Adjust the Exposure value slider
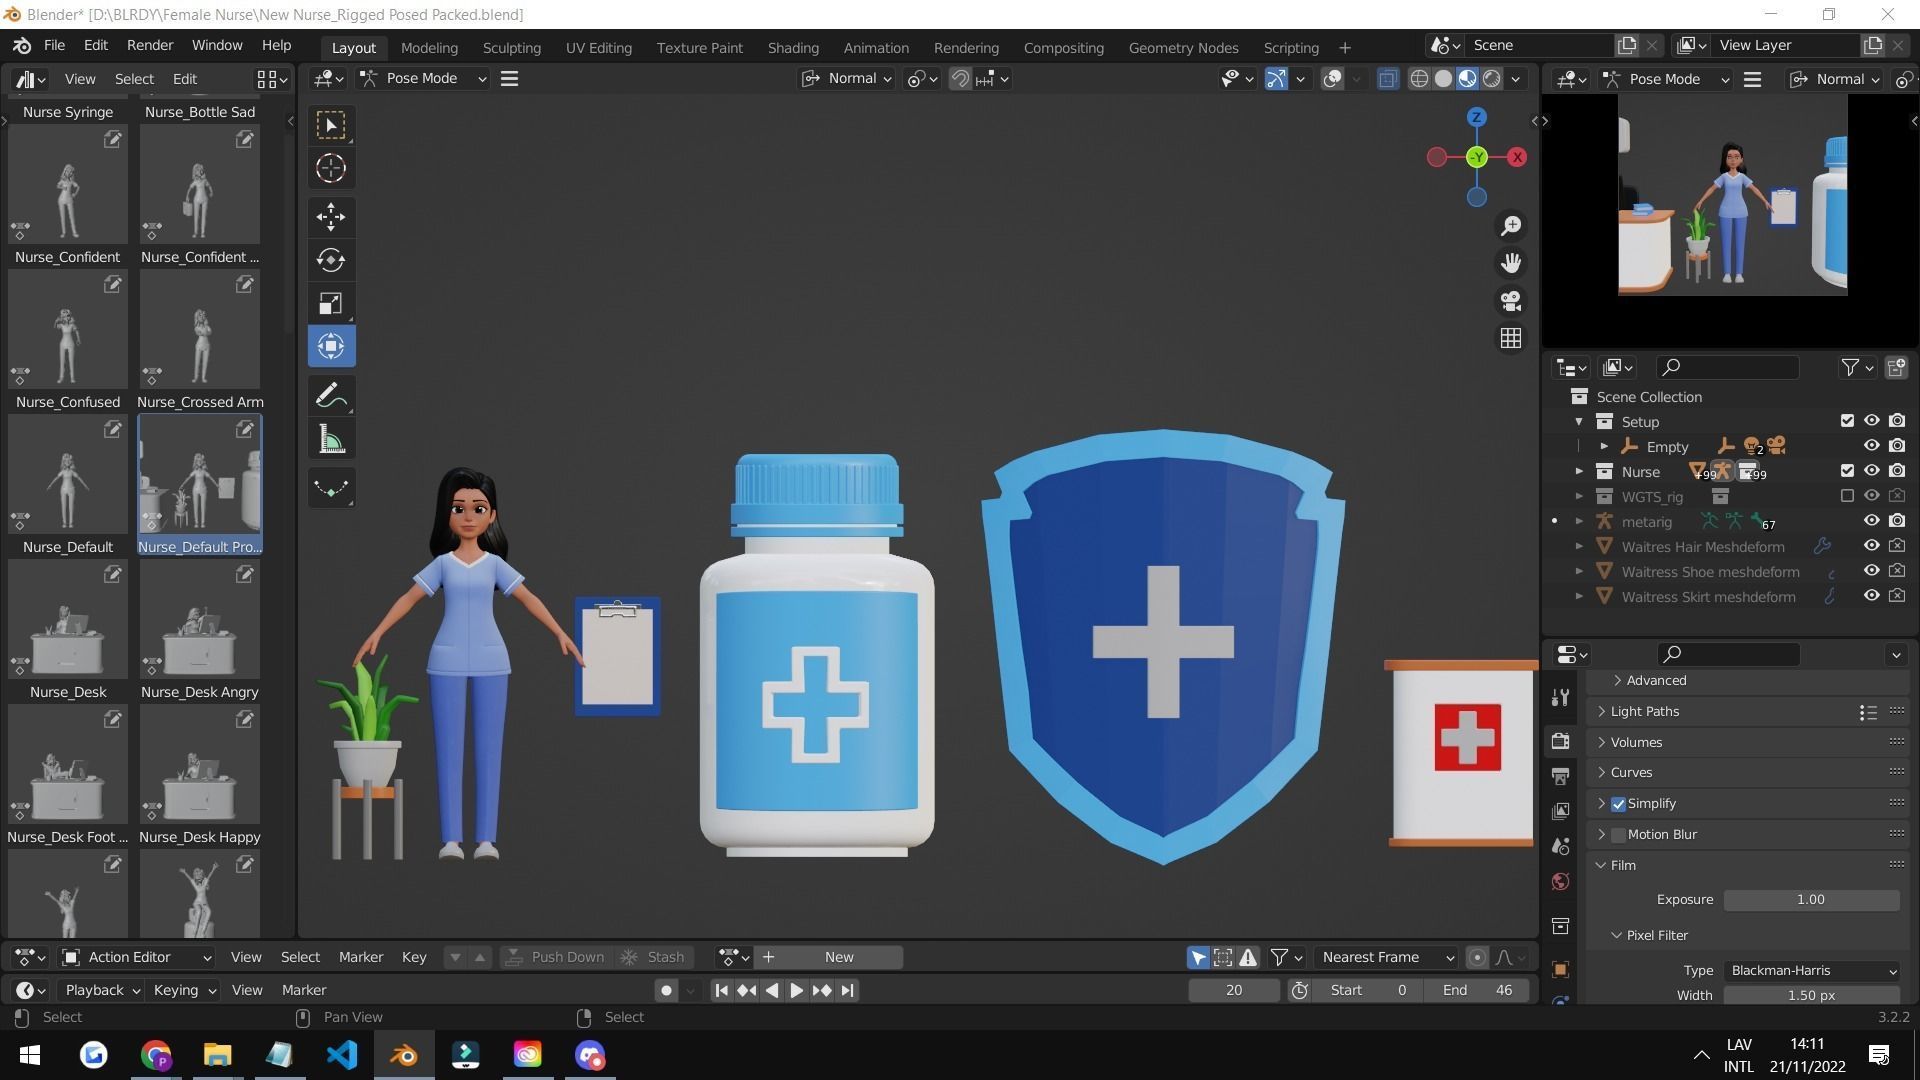The width and height of the screenshot is (1920, 1080). [x=1811, y=900]
